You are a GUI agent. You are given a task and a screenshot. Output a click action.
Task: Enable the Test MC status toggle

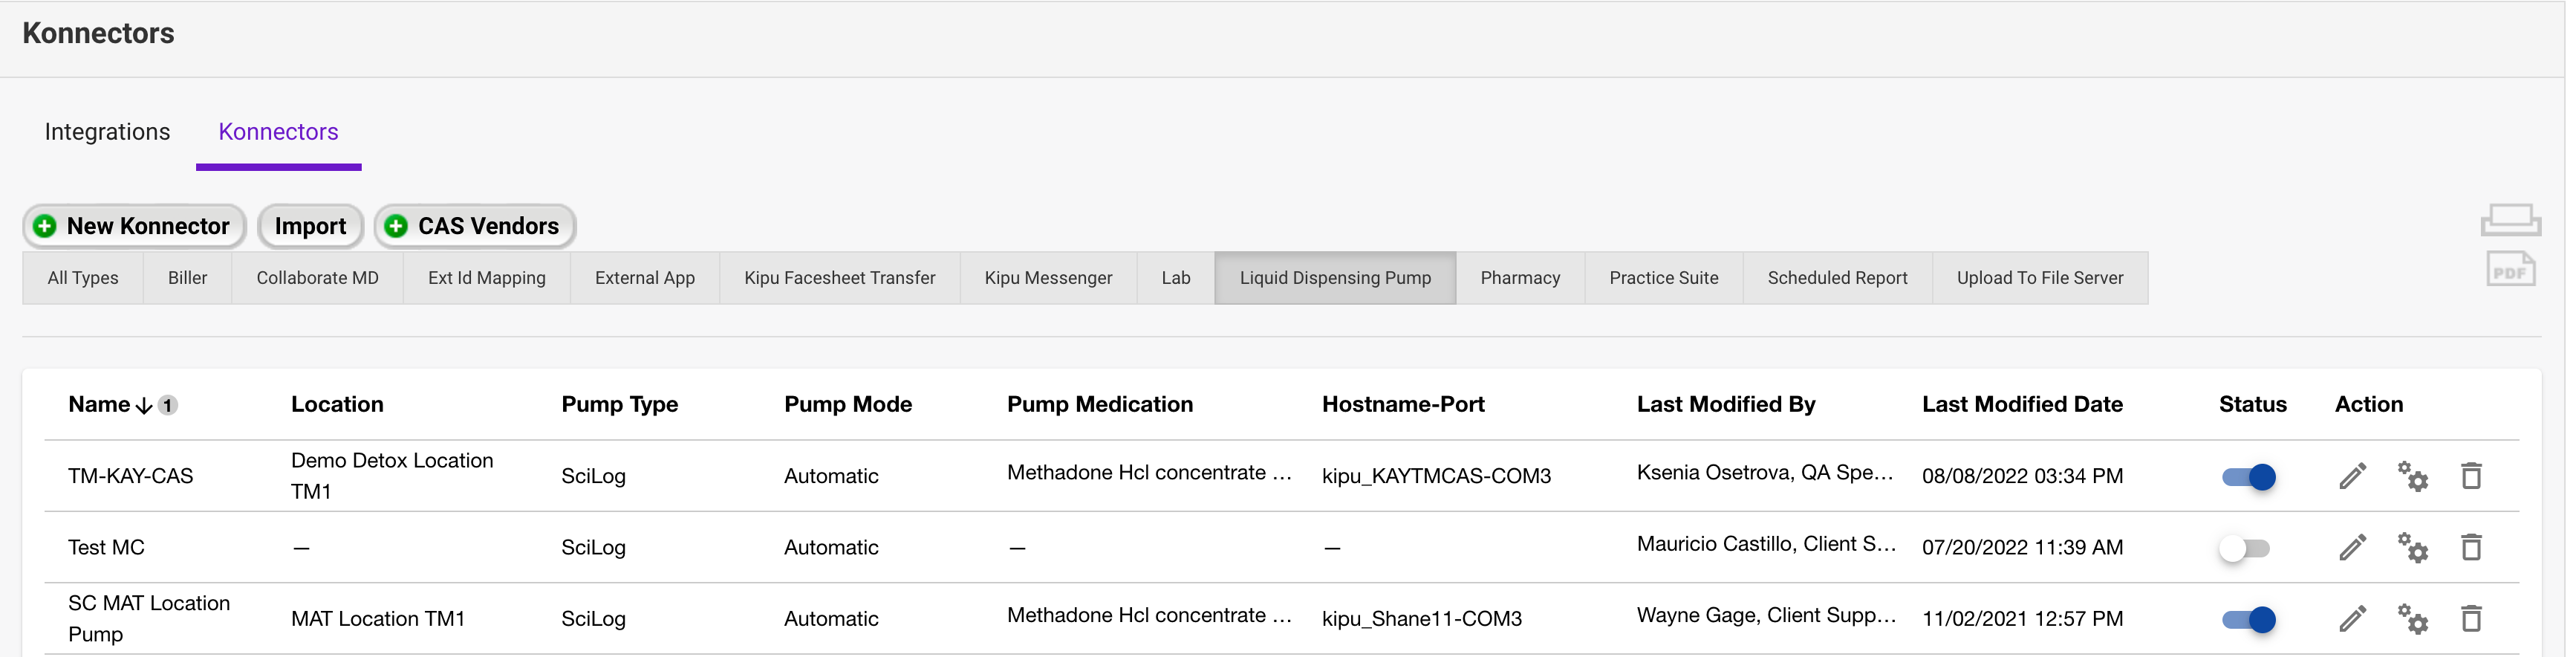click(x=2244, y=548)
